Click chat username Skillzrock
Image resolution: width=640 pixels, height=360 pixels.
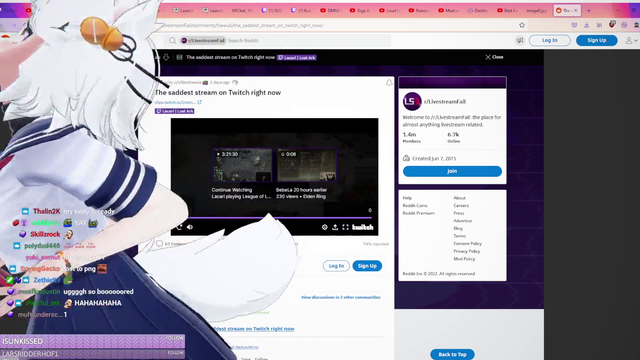(45, 234)
